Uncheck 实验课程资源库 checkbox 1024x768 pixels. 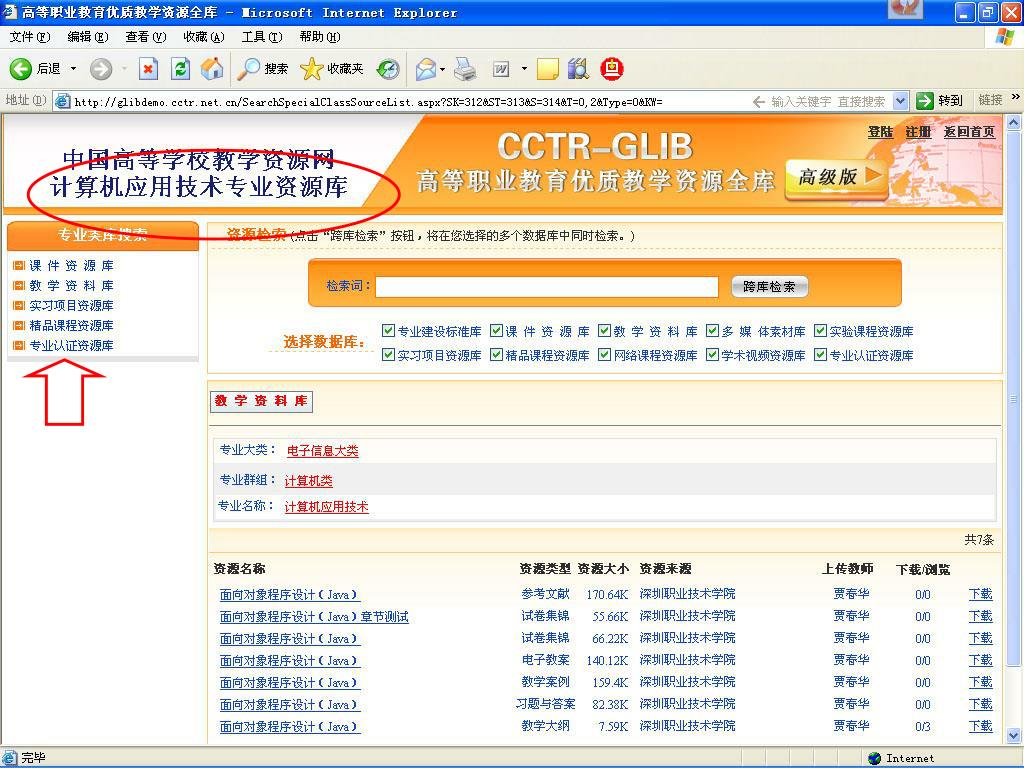pyautogui.click(x=820, y=330)
